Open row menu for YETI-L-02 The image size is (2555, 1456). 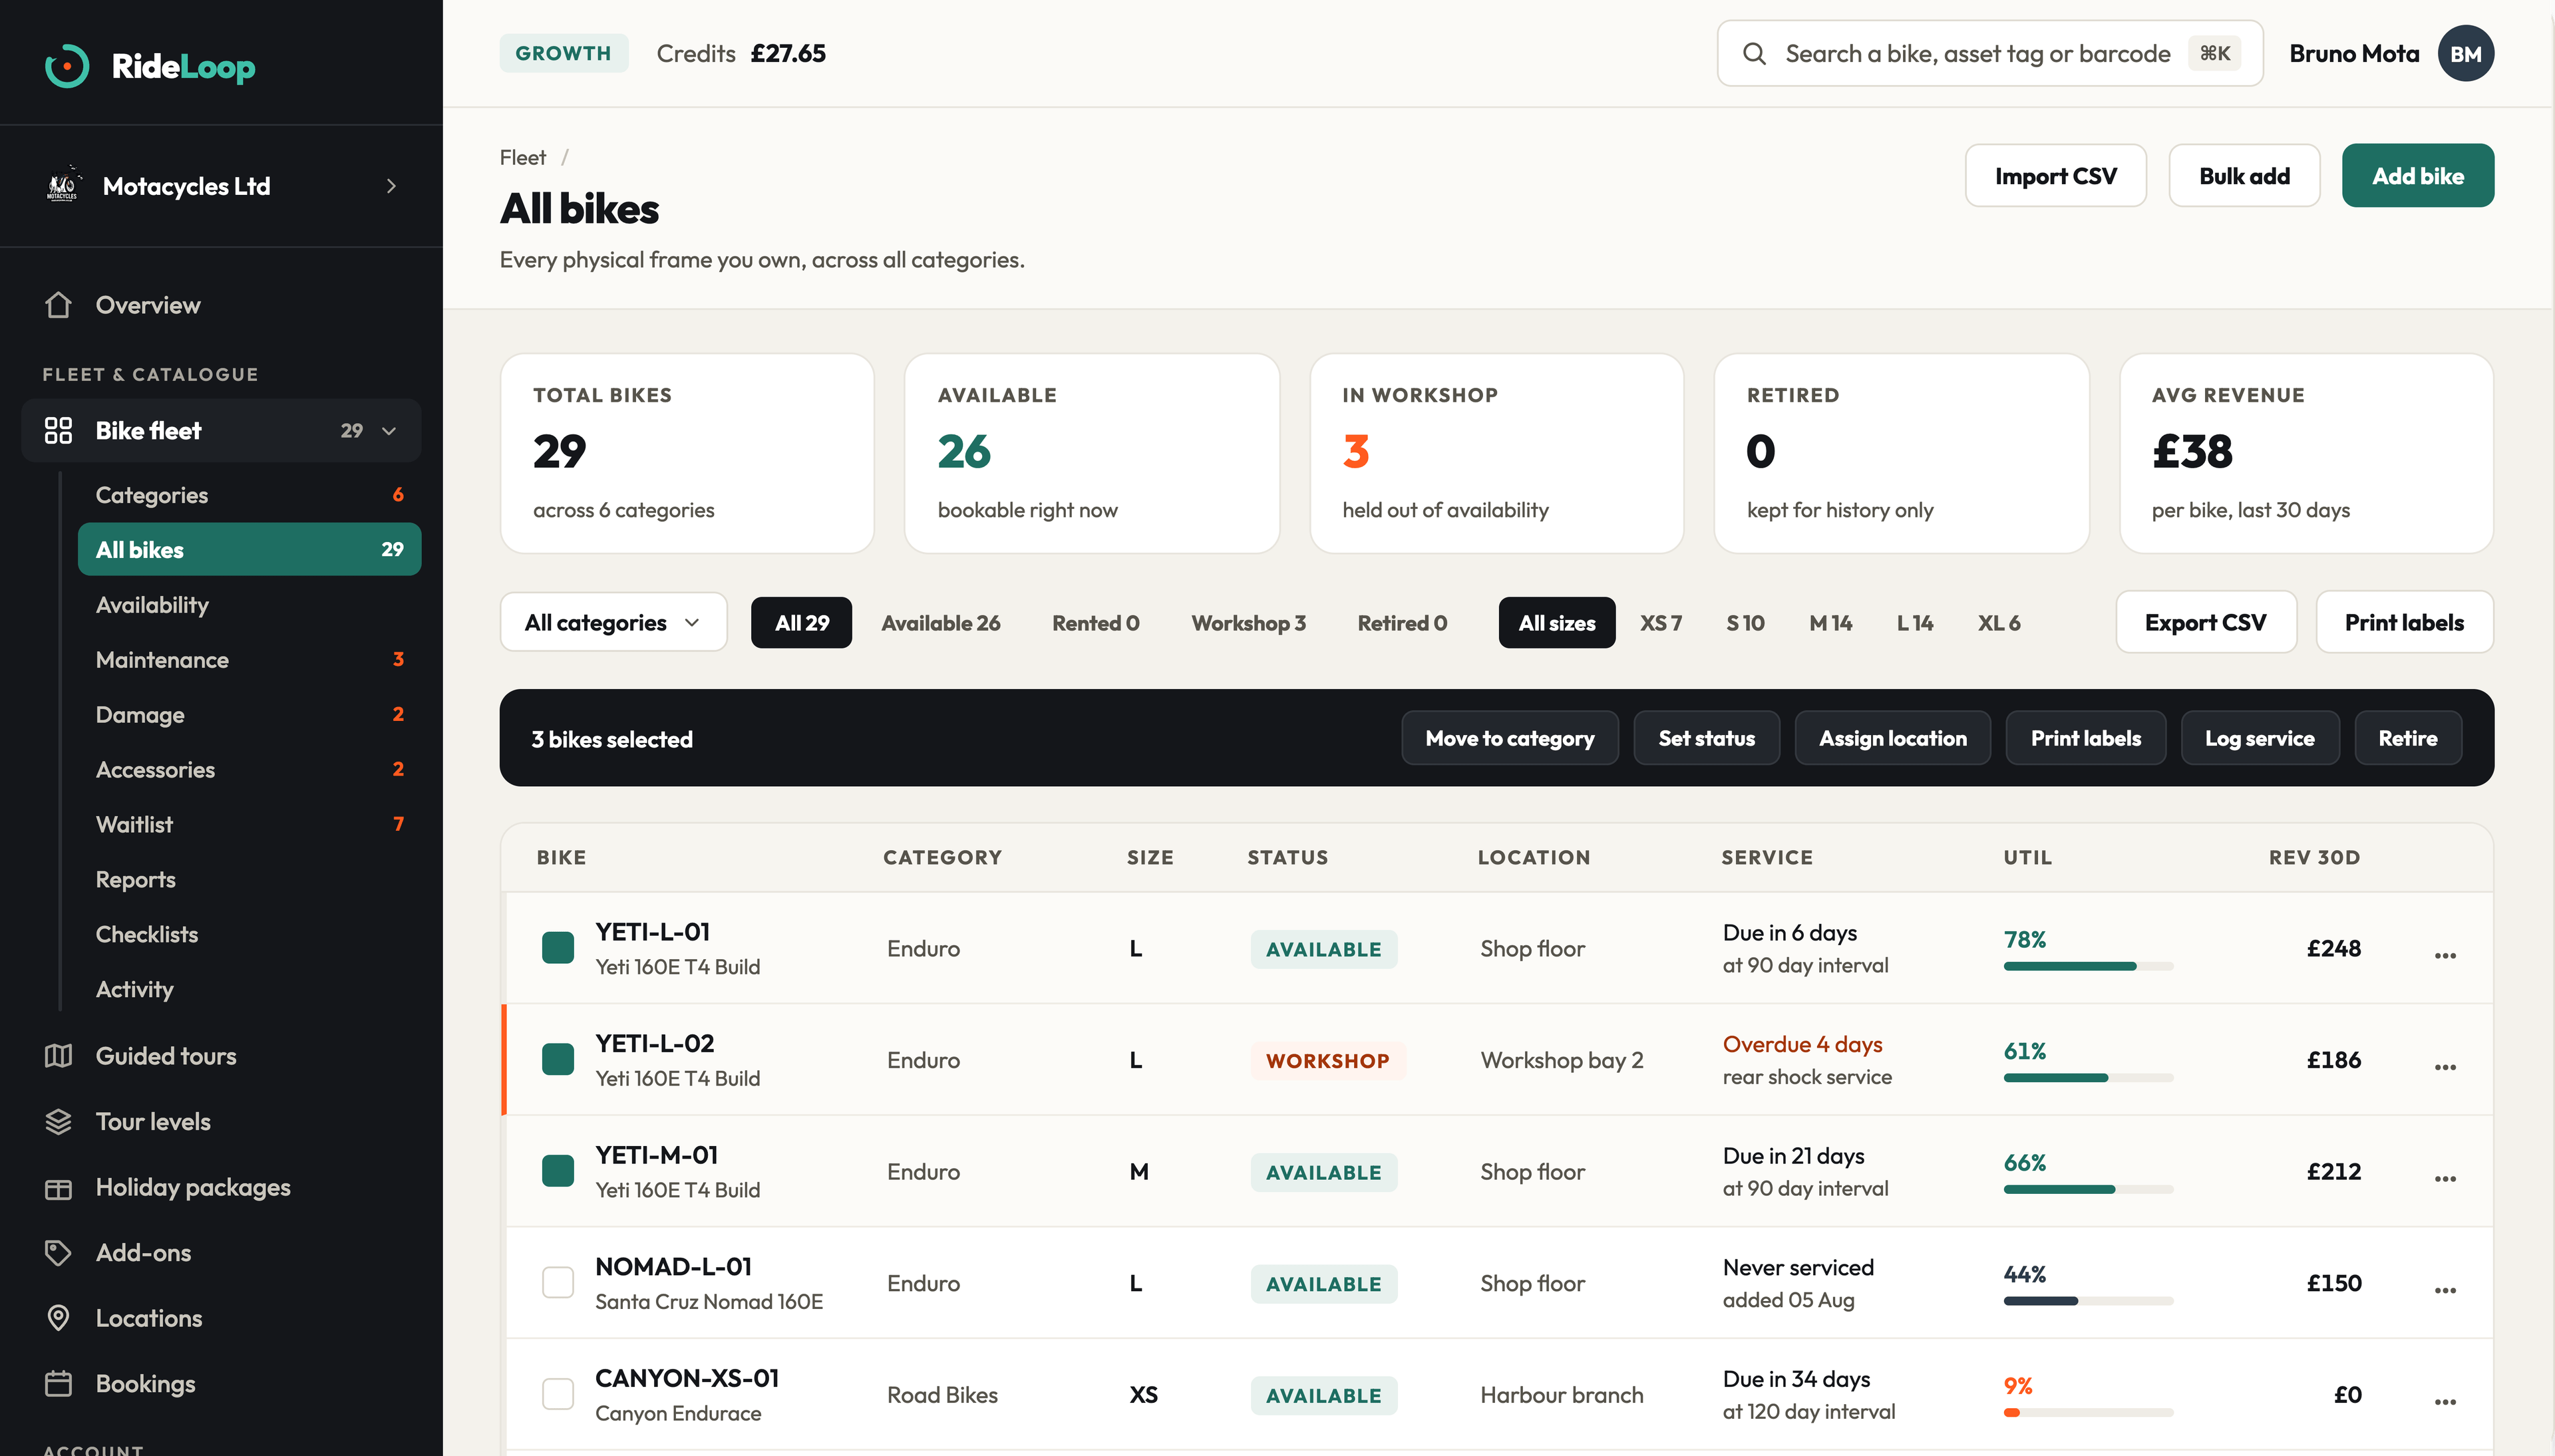[2445, 1067]
